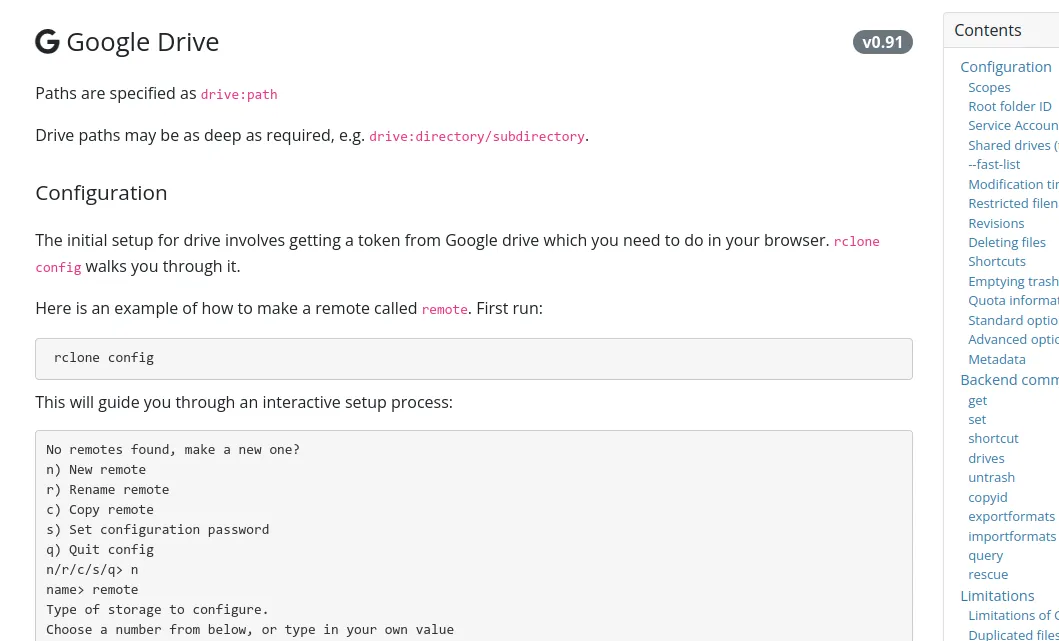Jump to the Scopes section
Image resolution: width=1059 pixels, height=641 pixels.
point(988,87)
